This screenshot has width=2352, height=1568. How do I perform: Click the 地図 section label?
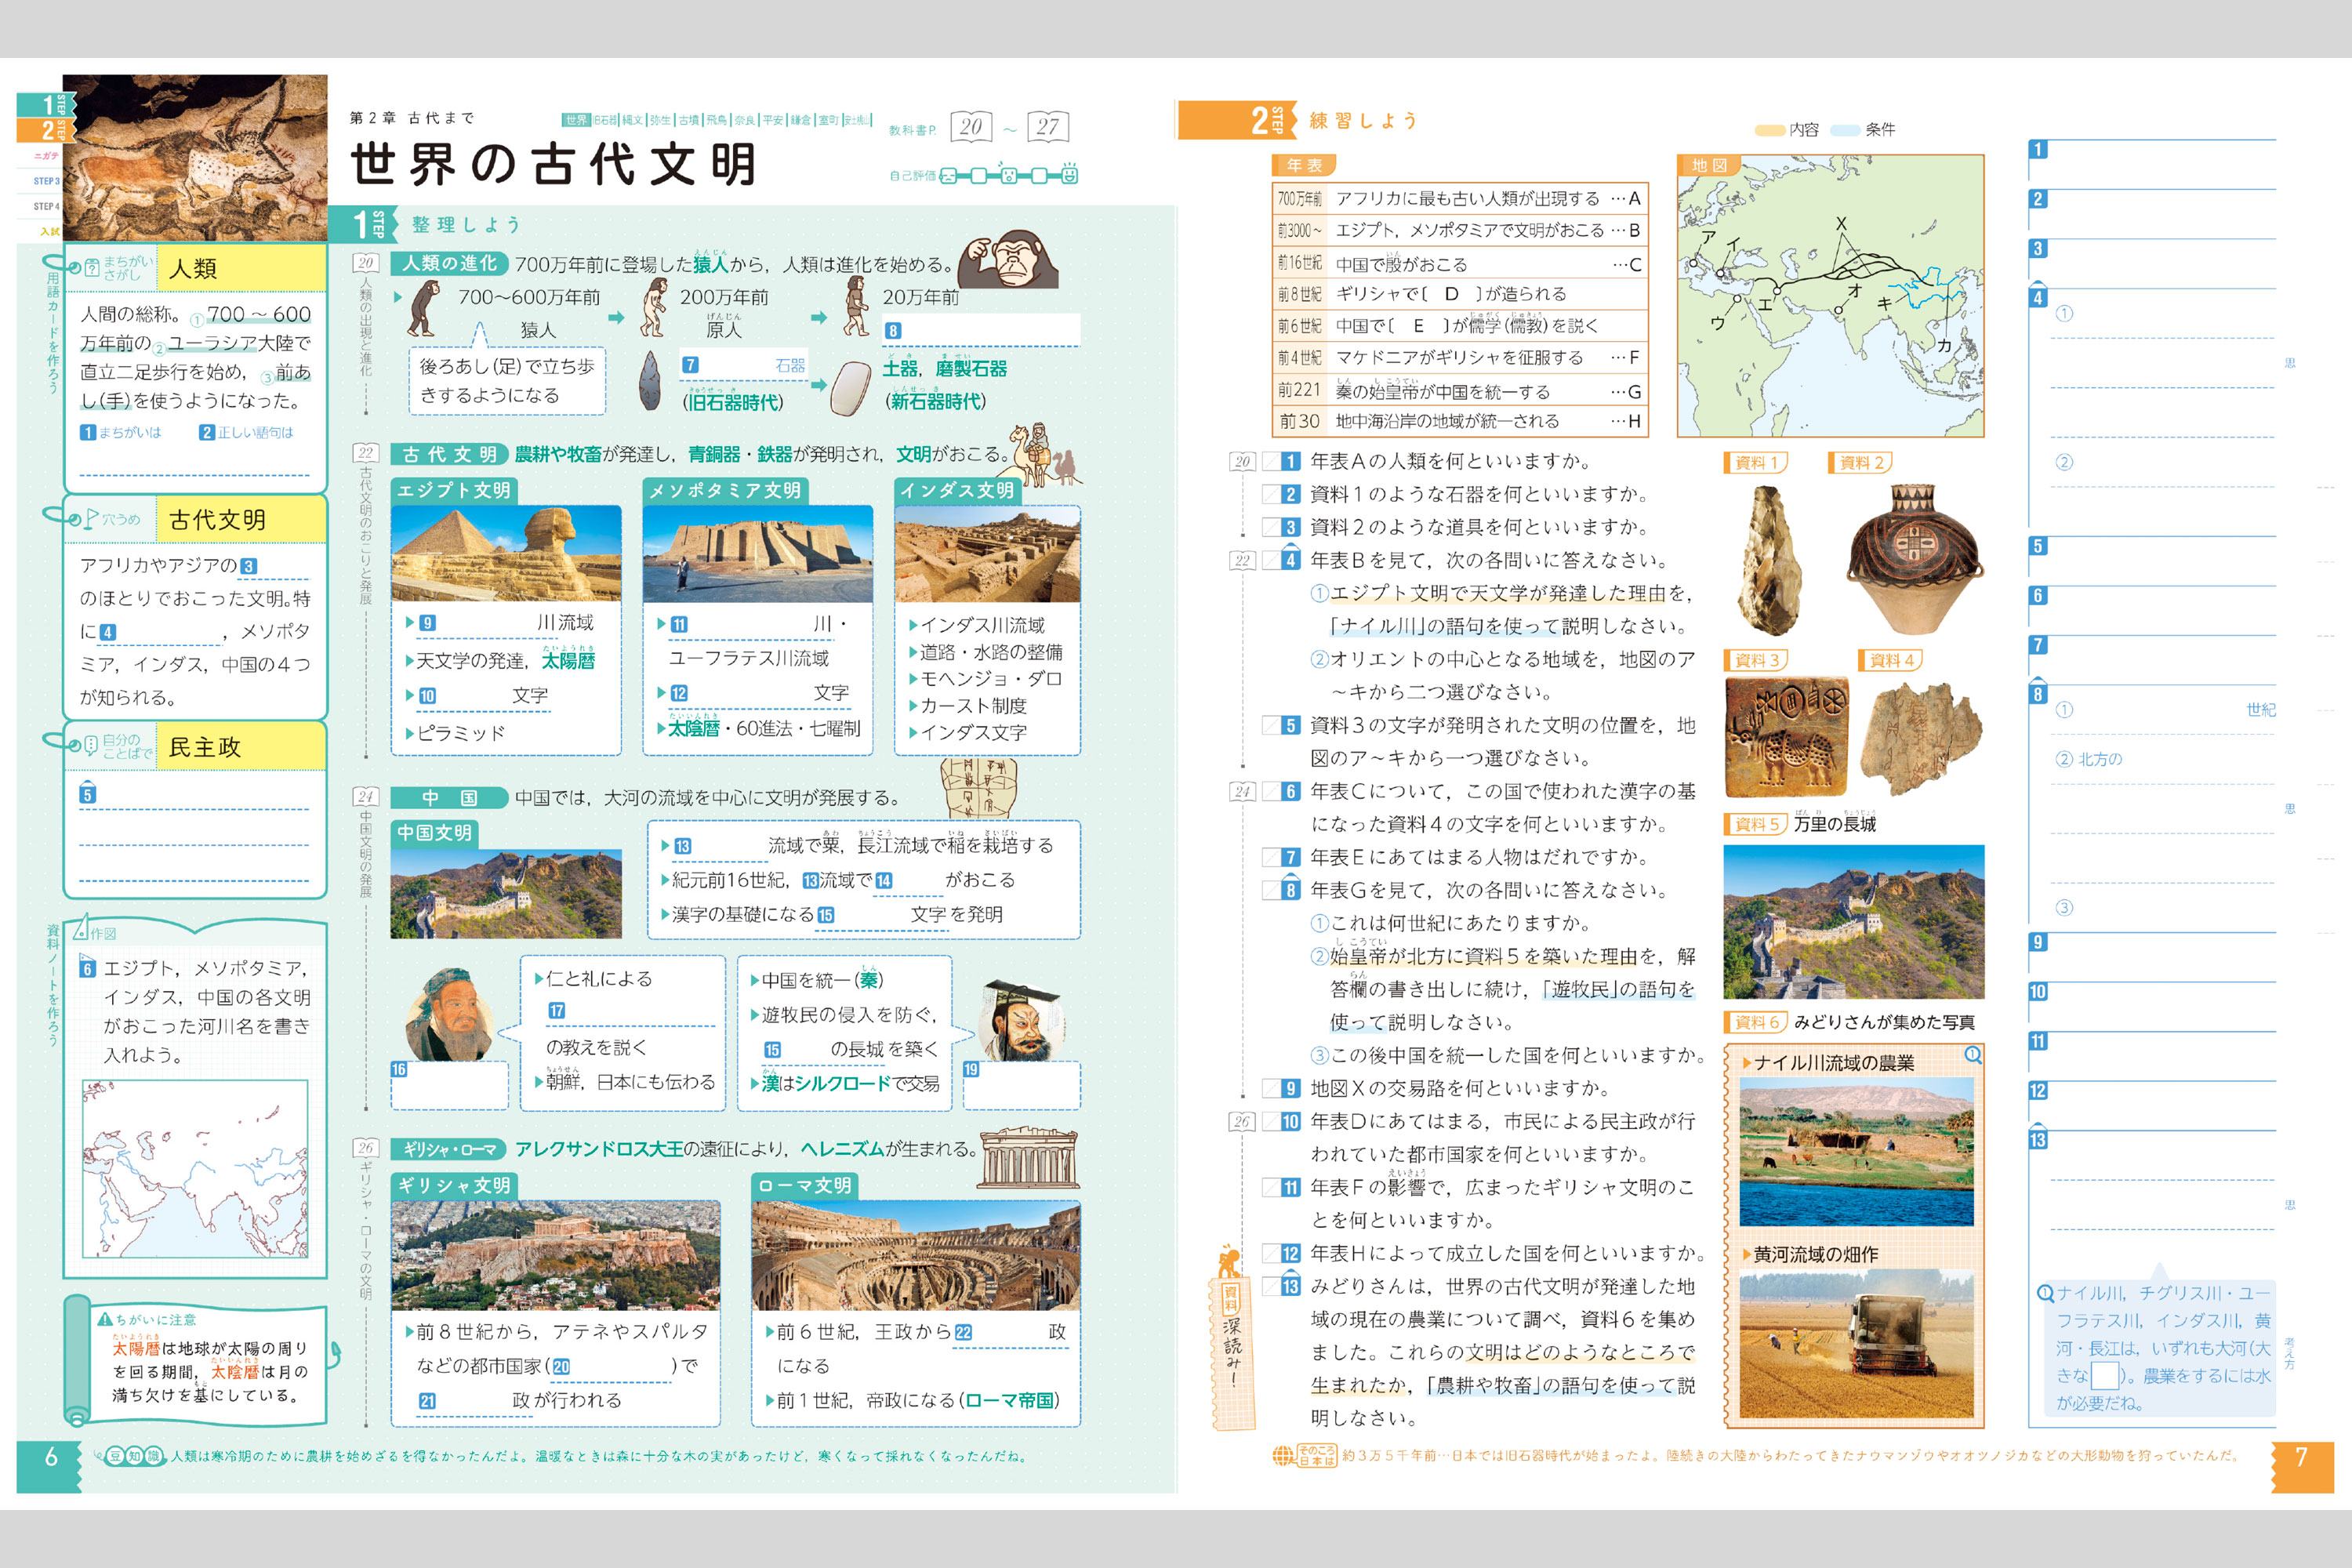tap(1709, 165)
